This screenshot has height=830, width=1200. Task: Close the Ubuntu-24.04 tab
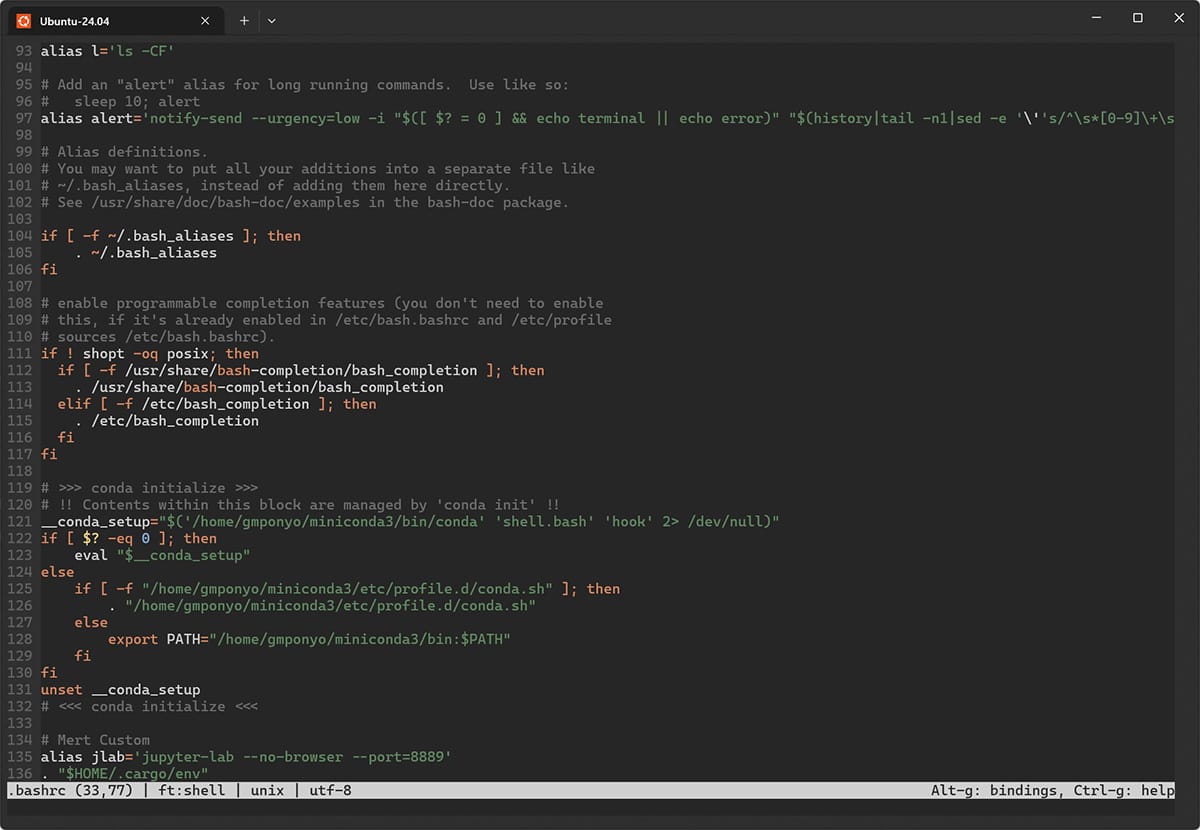(206, 20)
